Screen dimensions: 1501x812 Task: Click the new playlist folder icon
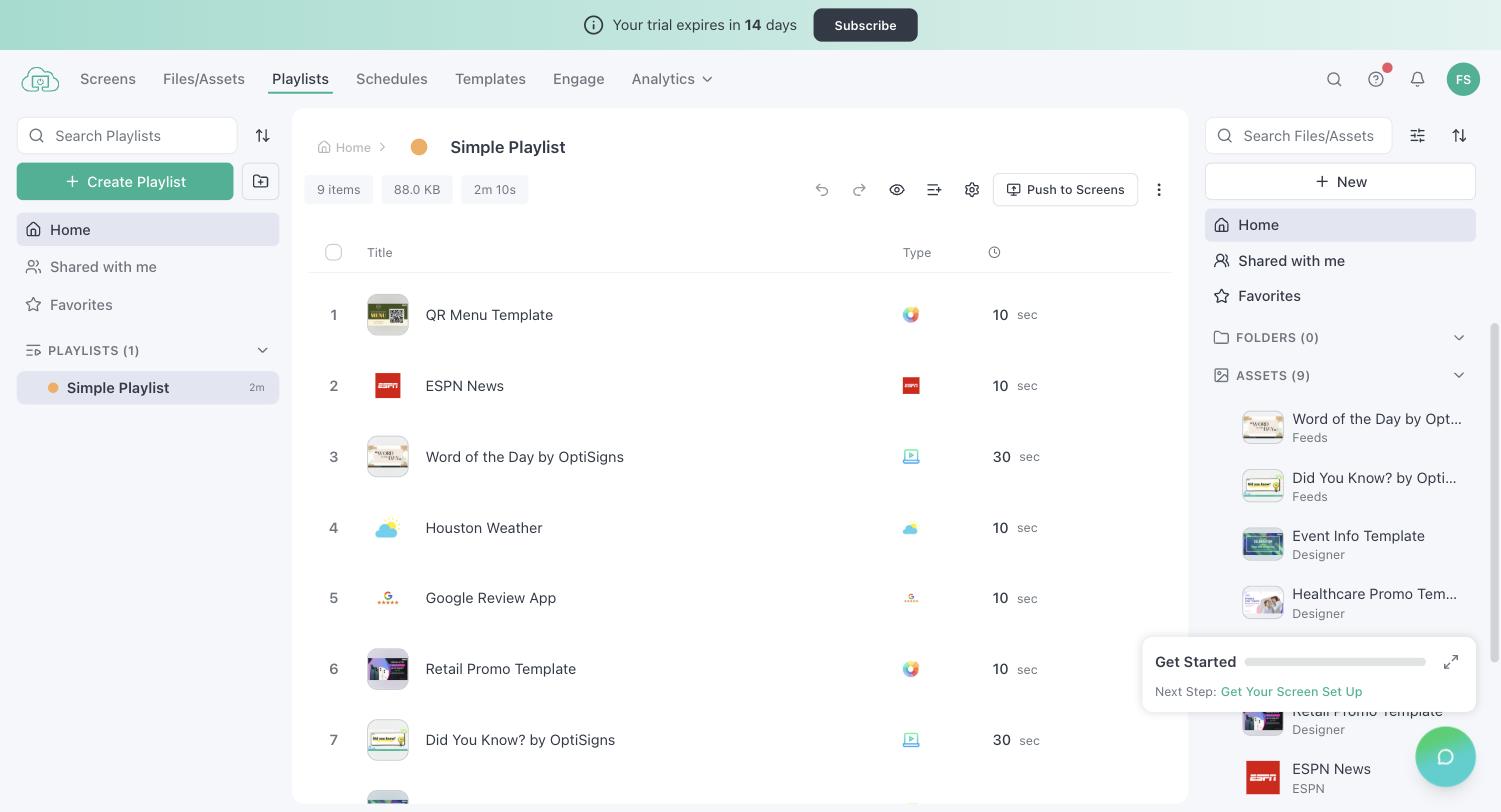tap(260, 182)
